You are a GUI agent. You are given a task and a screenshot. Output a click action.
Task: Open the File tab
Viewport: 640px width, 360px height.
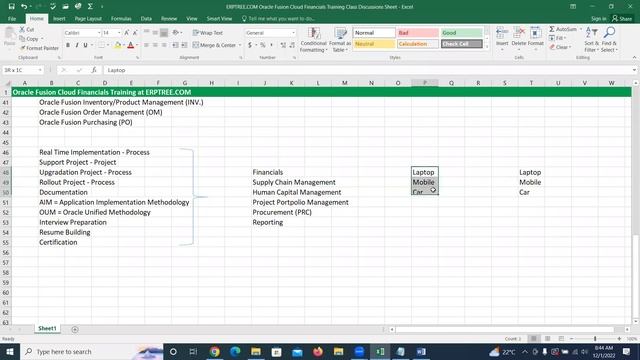tap(12, 19)
